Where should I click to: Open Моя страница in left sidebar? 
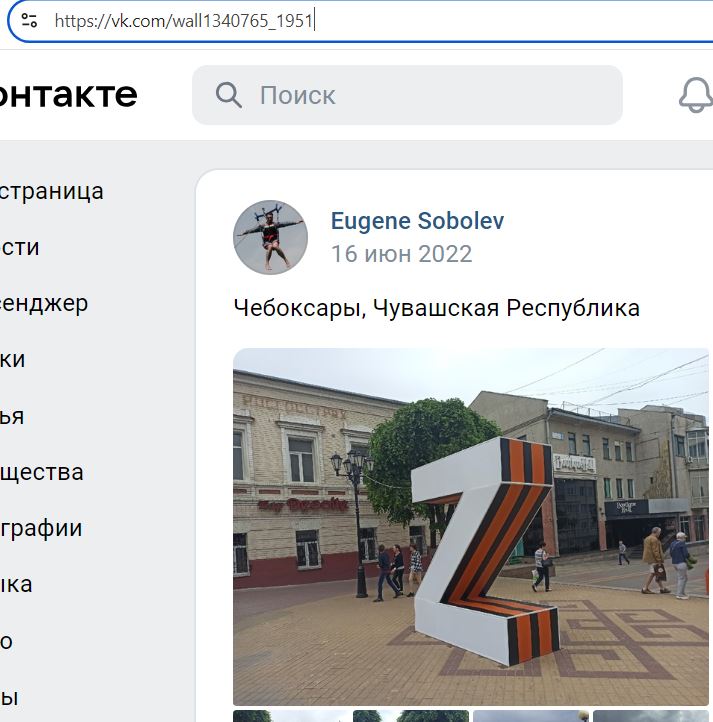tap(52, 191)
